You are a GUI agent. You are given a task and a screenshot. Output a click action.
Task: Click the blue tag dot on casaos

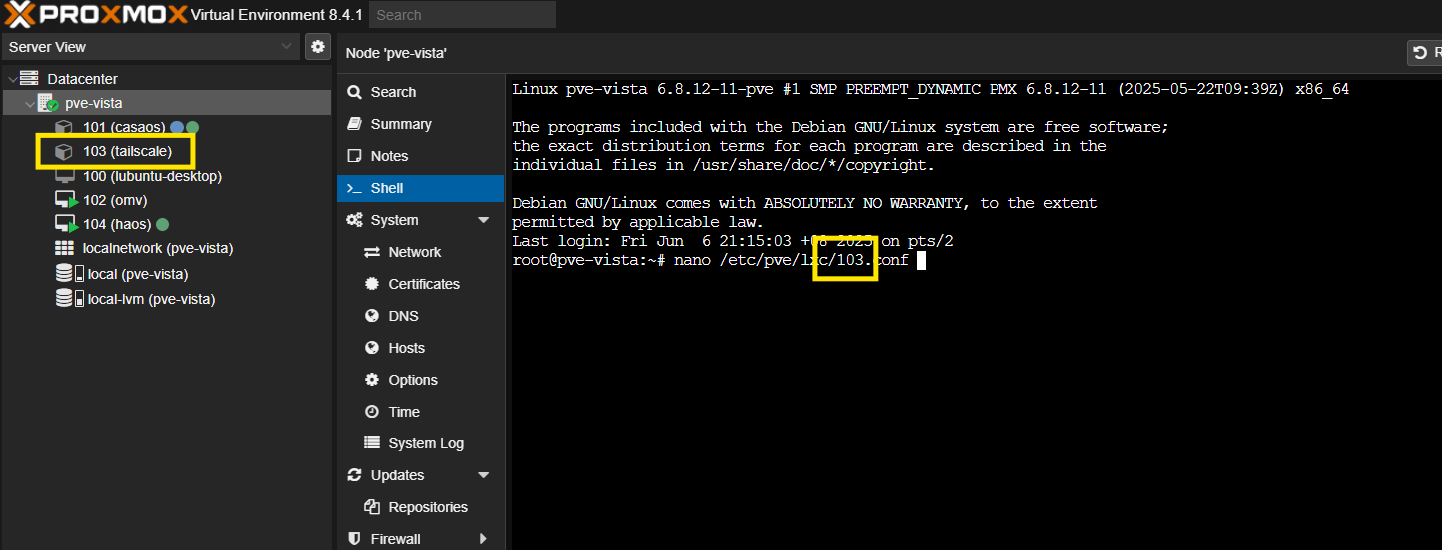click(177, 127)
